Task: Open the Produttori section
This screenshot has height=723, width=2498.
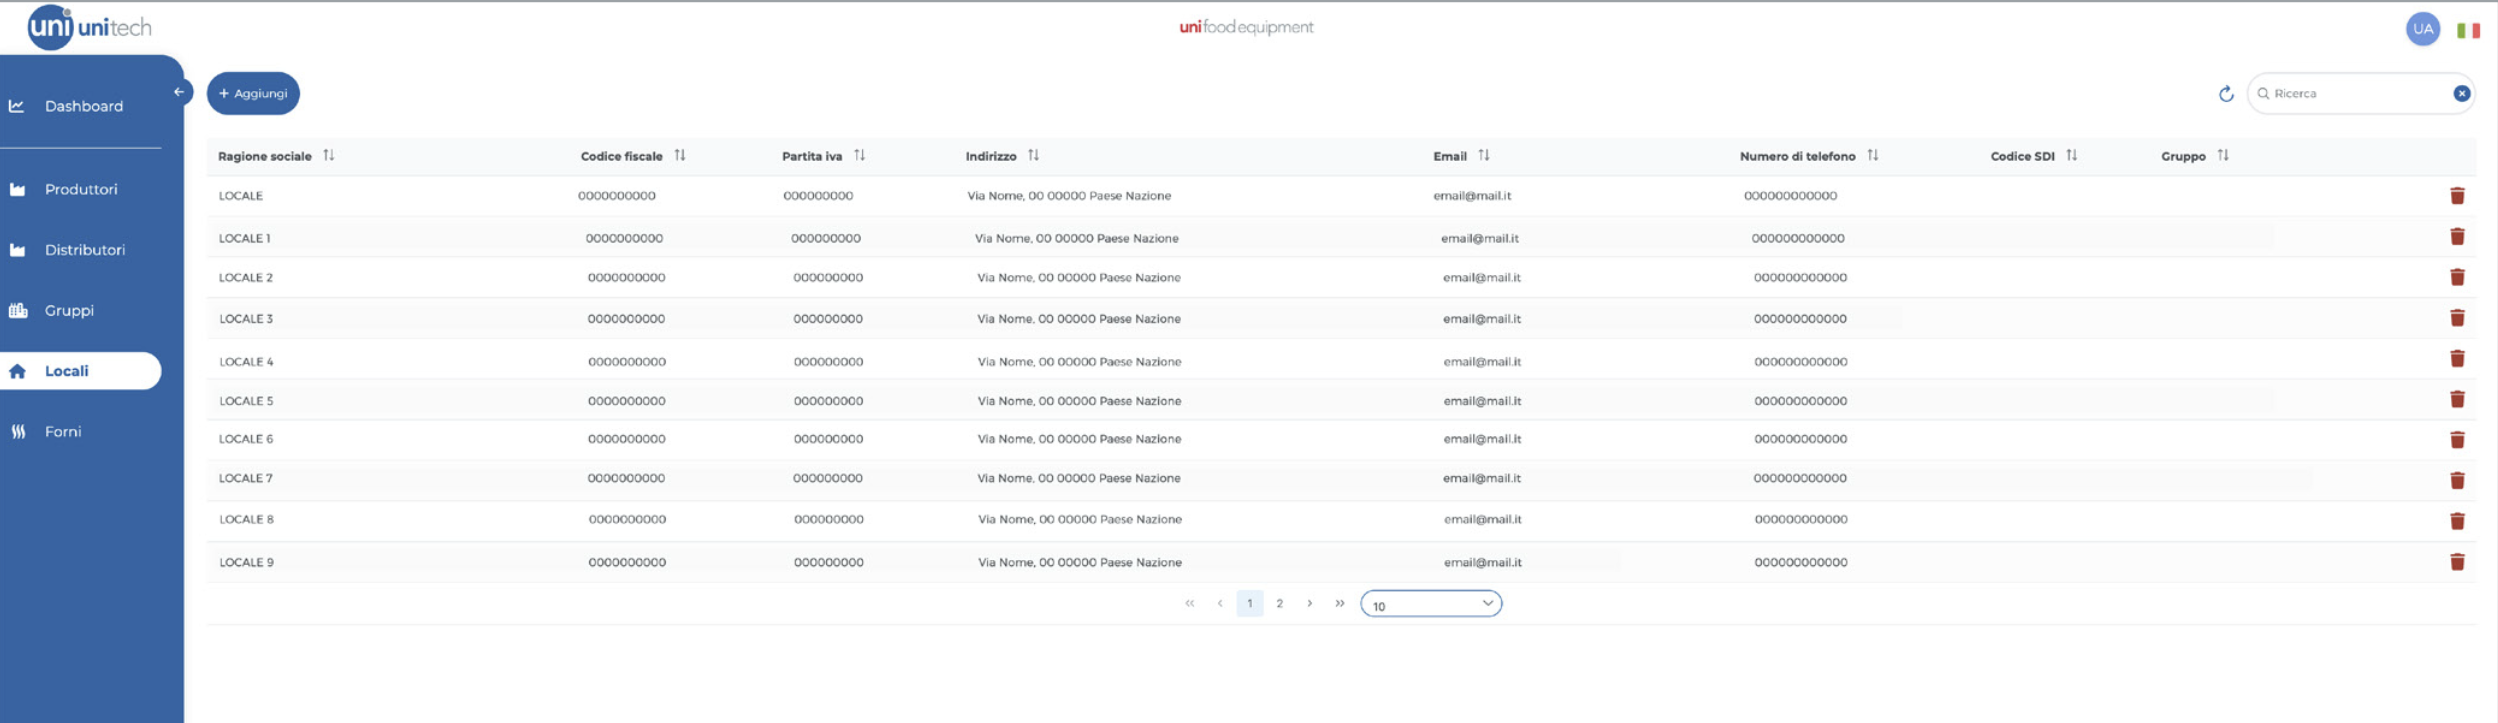Action: coord(80,190)
